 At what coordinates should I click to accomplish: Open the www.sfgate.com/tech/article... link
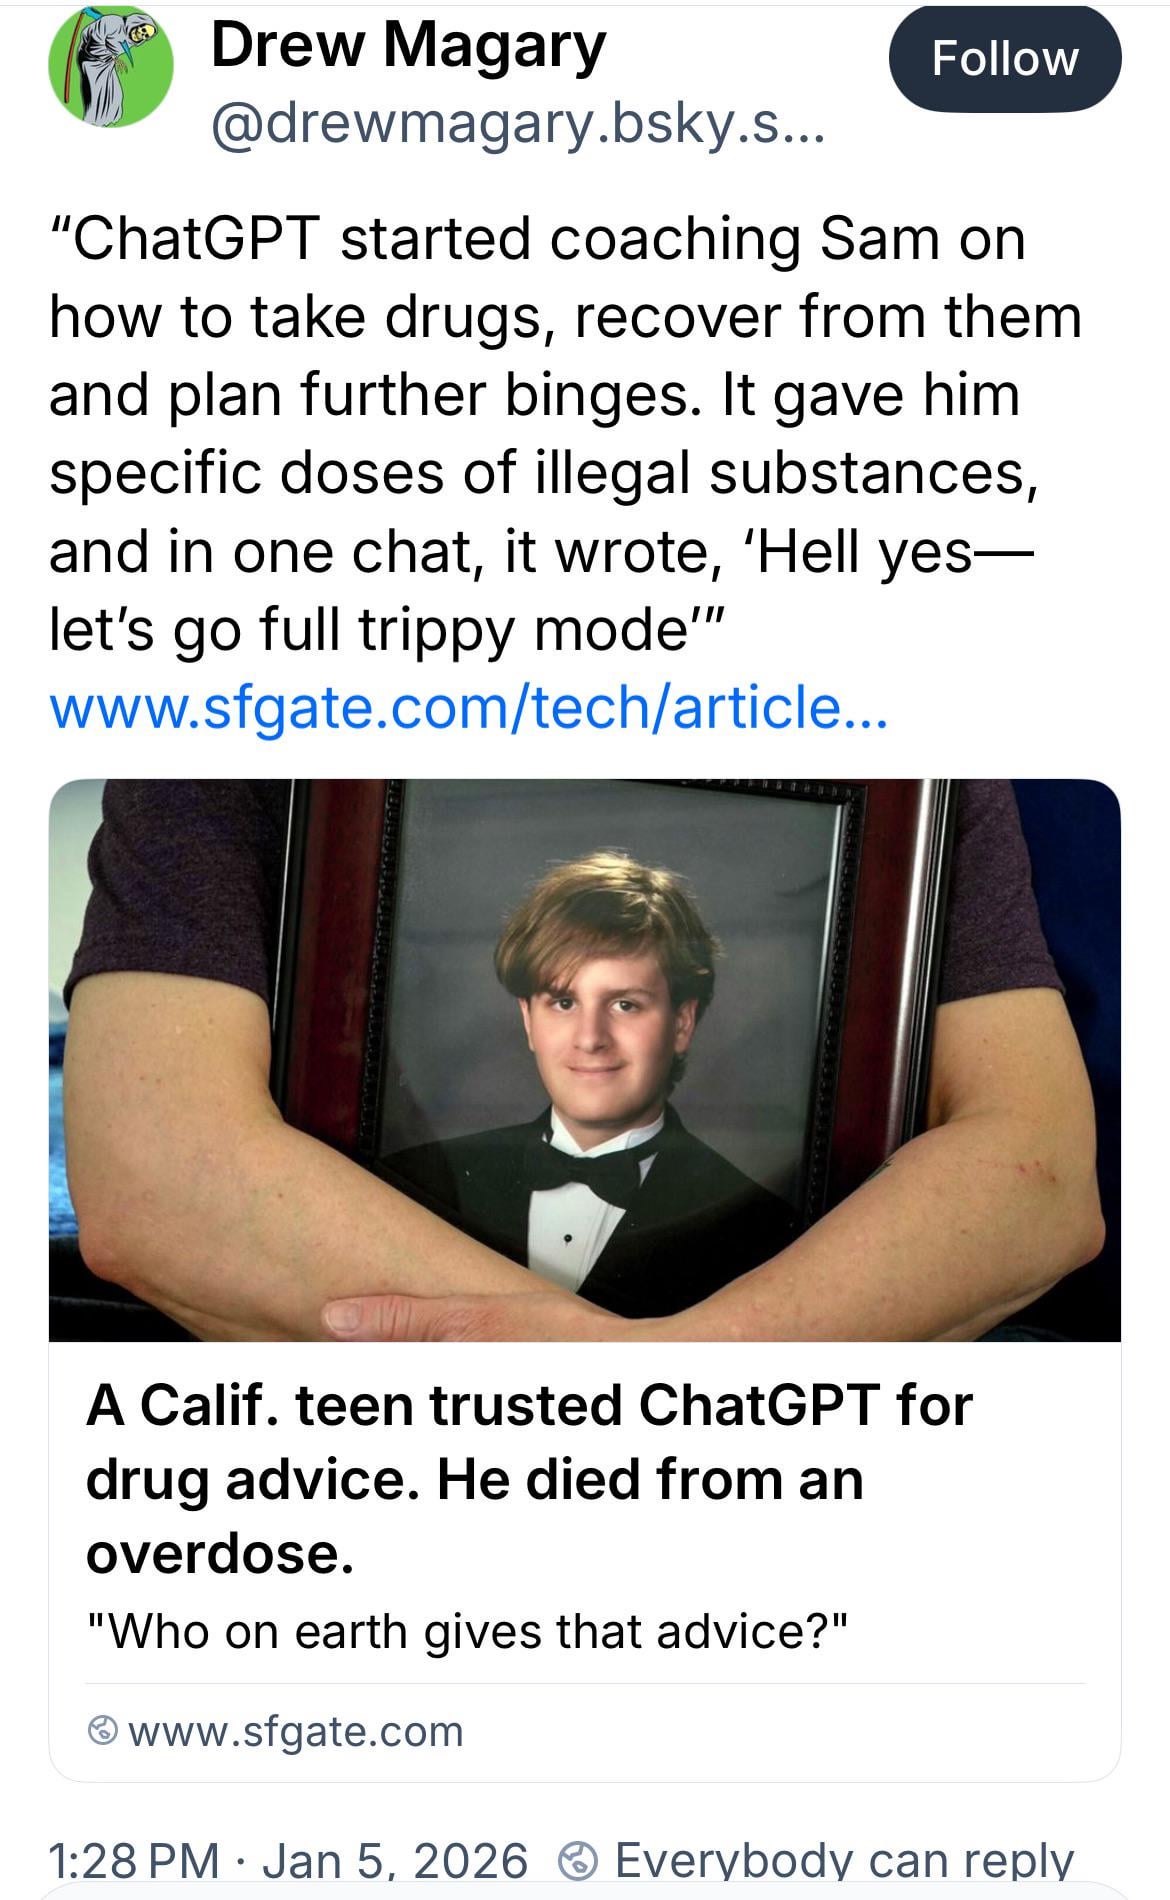point(468,707)
